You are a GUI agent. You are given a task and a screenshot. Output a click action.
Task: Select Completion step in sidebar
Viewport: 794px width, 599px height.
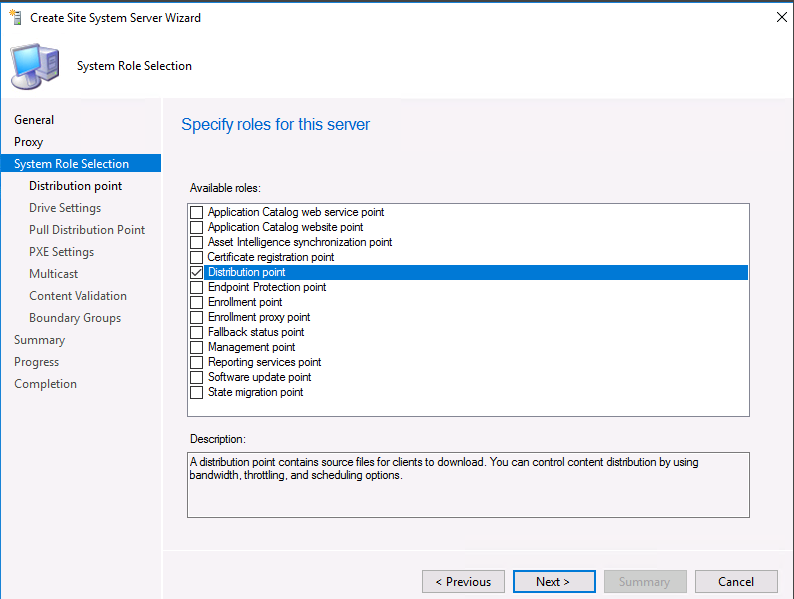(46, 384)
